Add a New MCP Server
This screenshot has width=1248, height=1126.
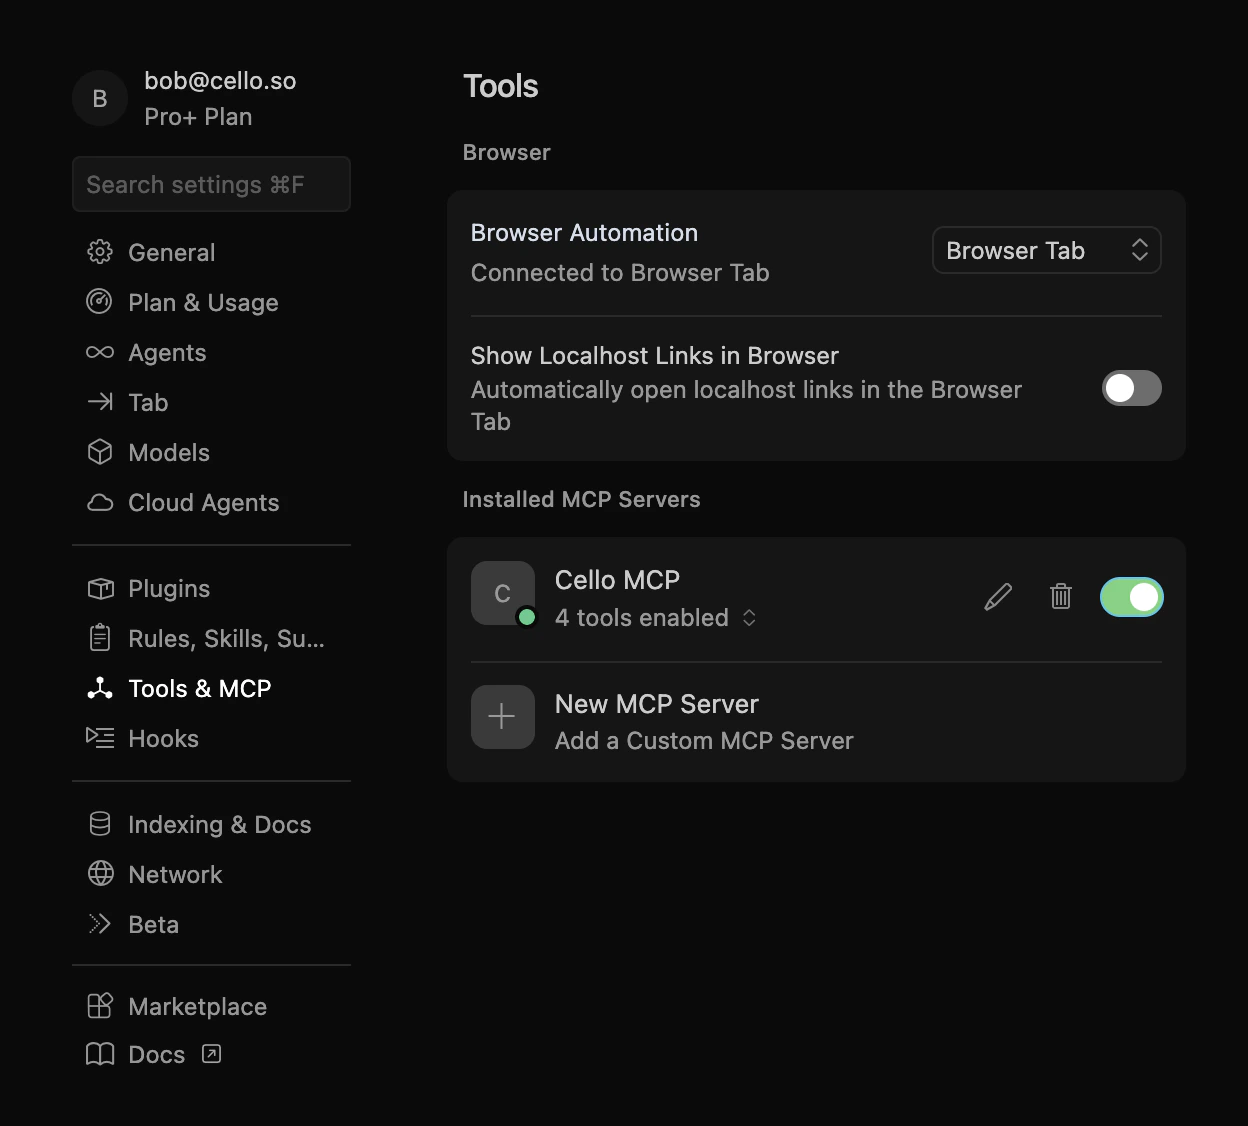click(657, 704)
